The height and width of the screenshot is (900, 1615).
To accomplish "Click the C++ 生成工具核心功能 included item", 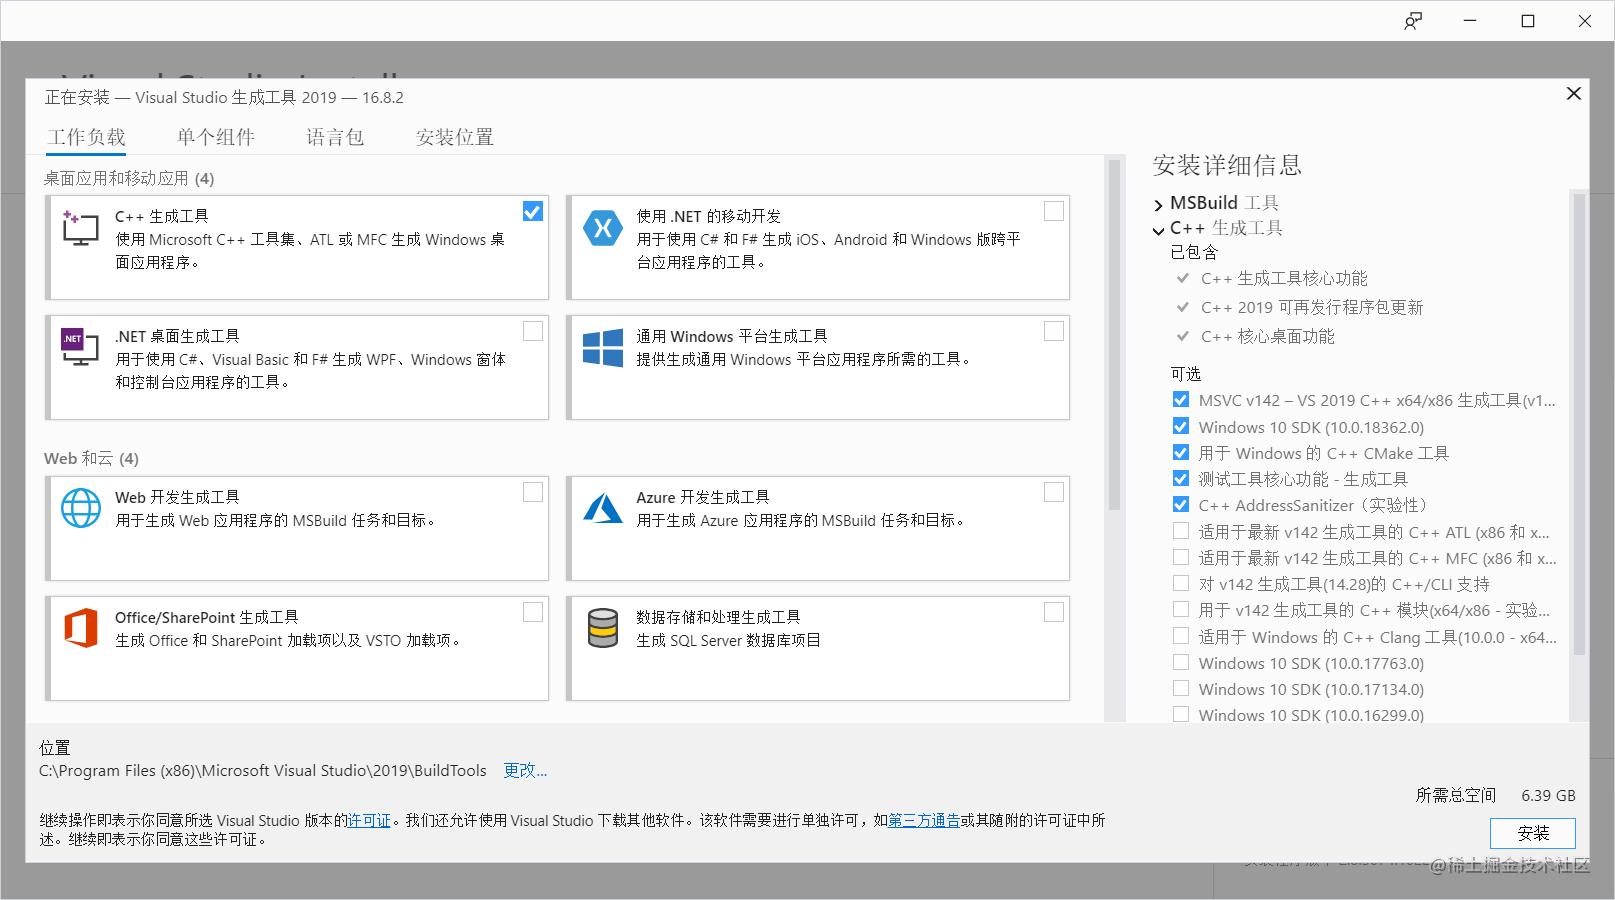I will pos(1284,279).
